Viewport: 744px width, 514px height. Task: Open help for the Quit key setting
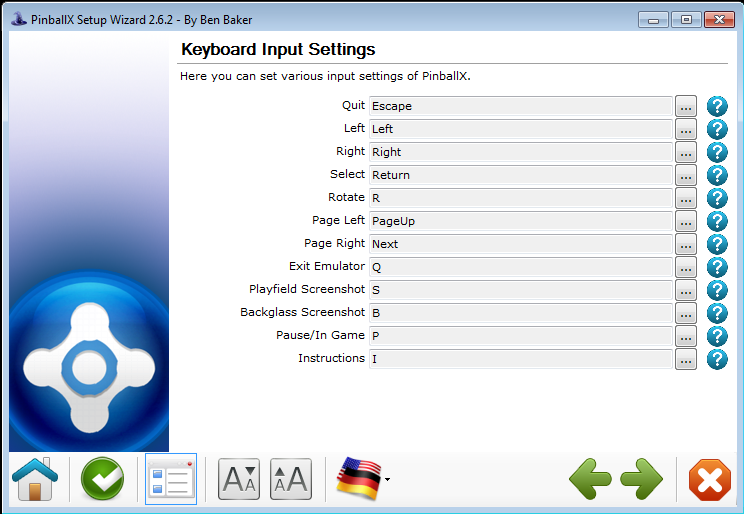[x=717, y=106]
